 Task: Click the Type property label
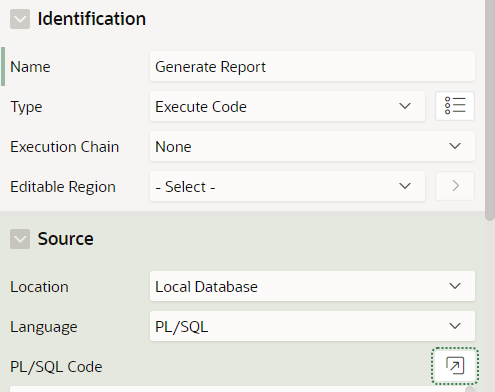click(26, 107)
